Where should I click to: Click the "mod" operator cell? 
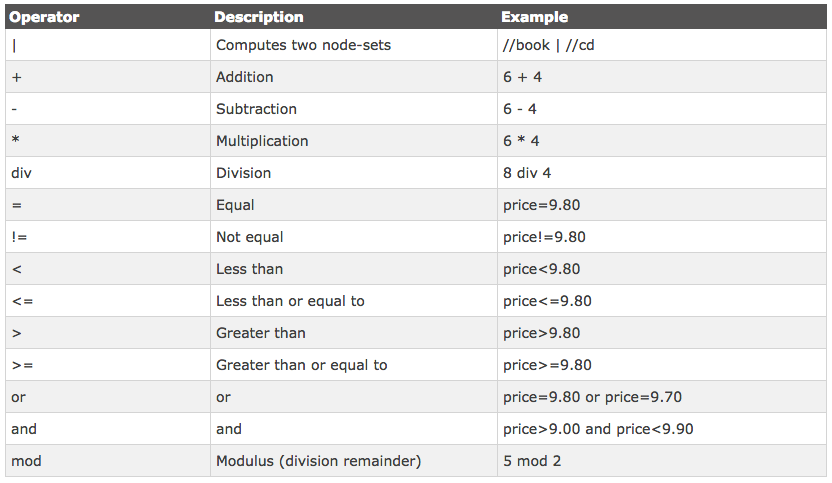[24, 461]
